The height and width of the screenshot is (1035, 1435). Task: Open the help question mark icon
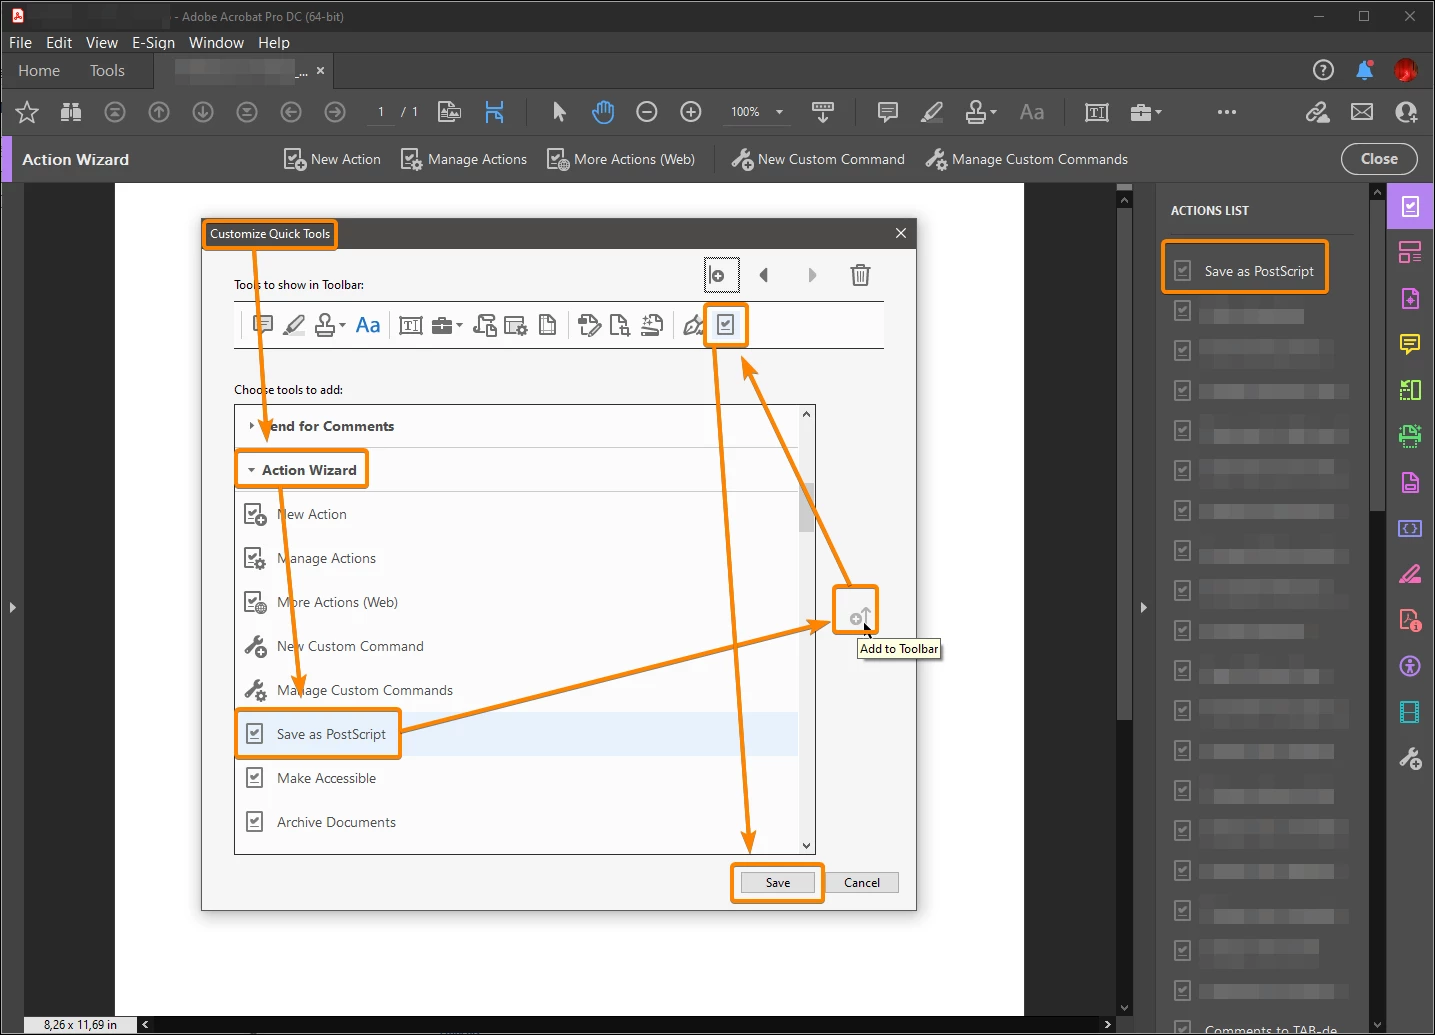coord(1323,70)
